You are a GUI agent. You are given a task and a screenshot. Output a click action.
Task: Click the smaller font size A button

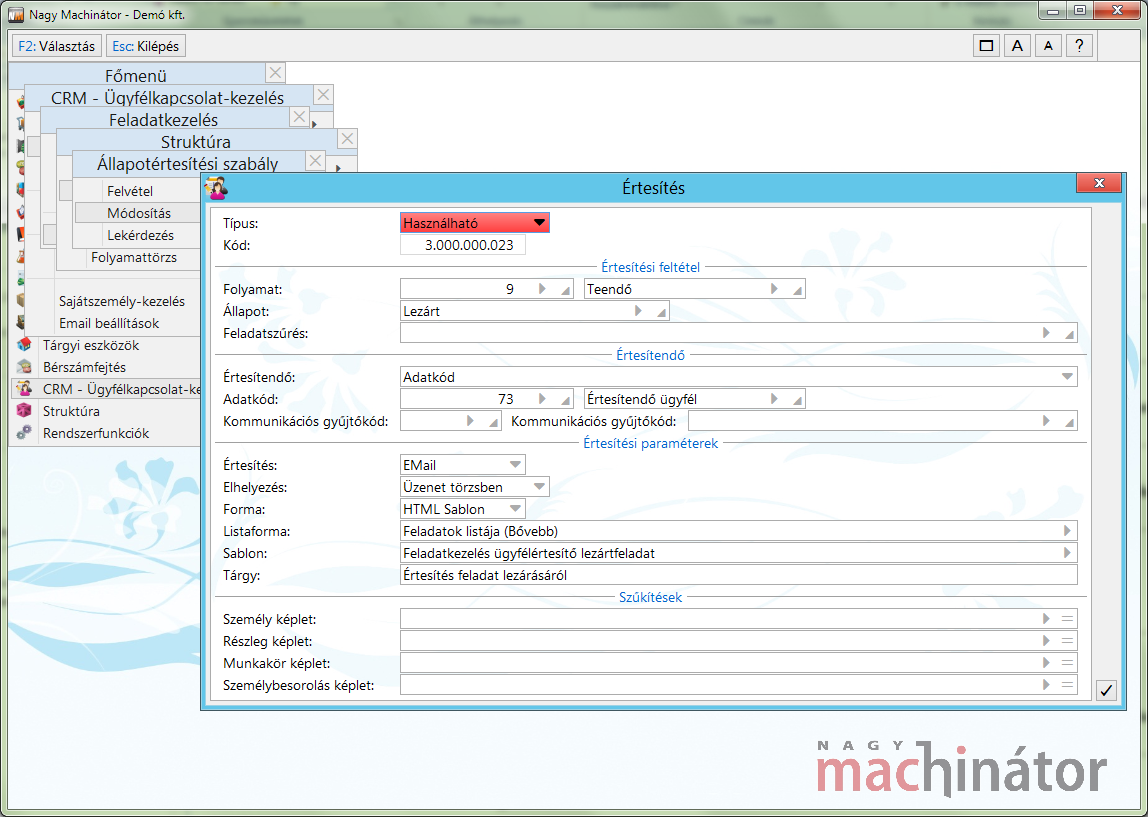pos(1048,46)
